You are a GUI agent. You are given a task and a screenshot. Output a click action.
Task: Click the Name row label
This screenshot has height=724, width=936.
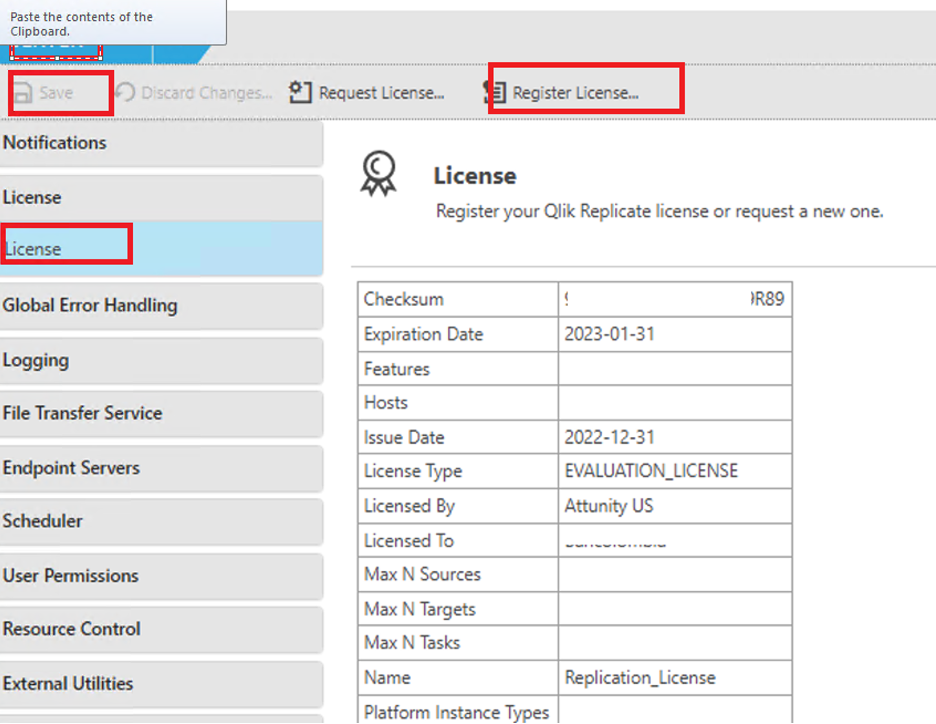pyautogui.click(x=387, y=678)
